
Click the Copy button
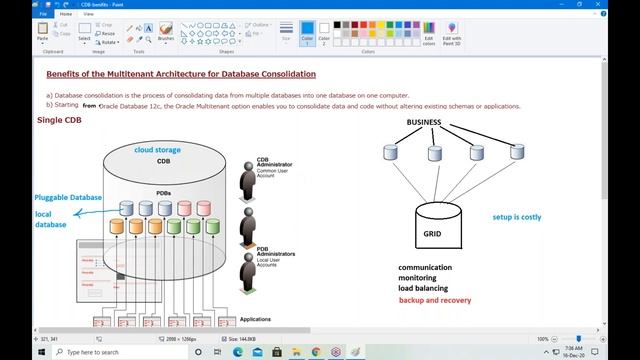(62, 33)
